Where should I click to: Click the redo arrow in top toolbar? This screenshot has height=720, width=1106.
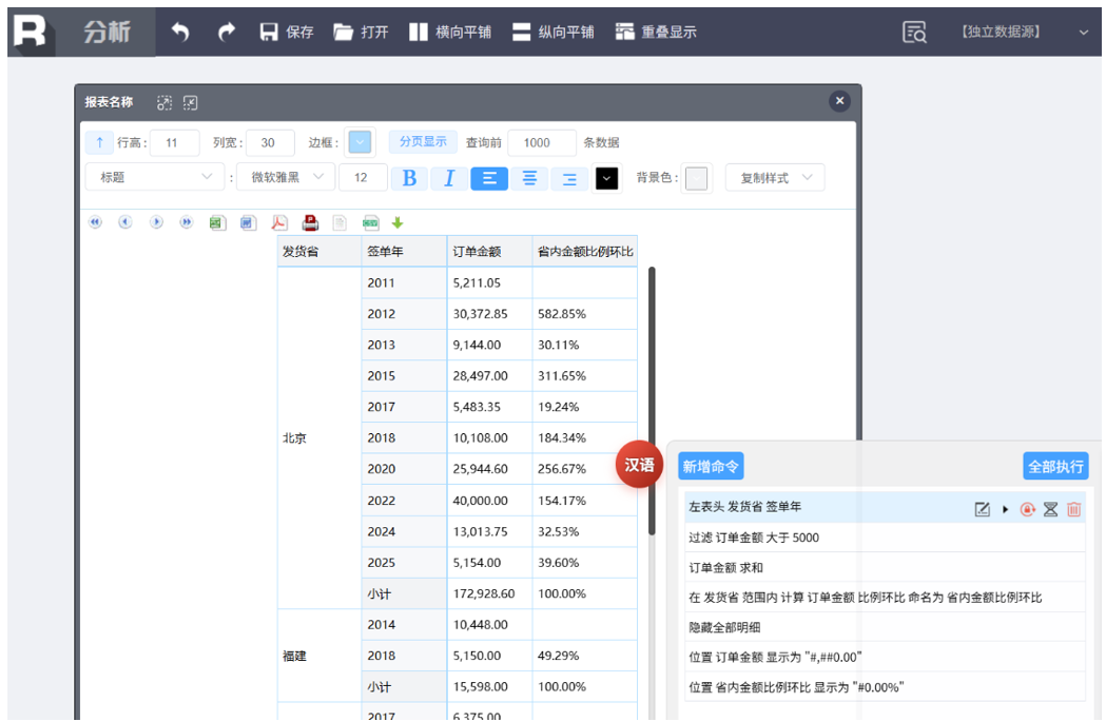pos(226,32)
